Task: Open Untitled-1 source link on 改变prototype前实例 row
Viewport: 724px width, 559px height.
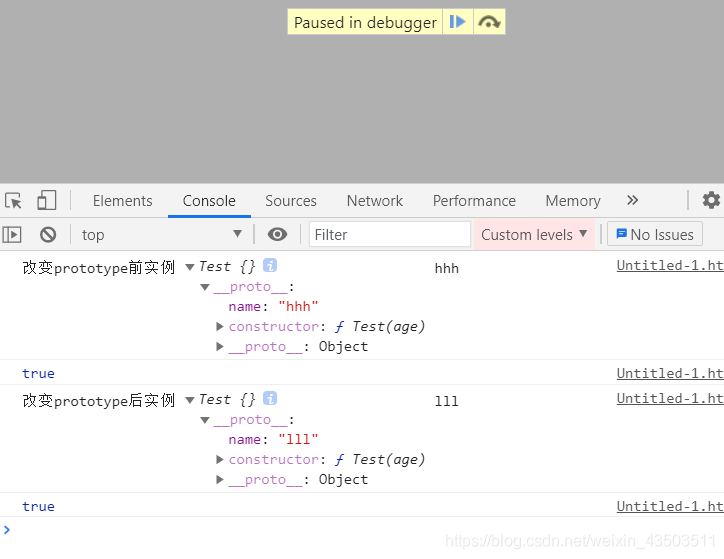Action: pos(670,265)
